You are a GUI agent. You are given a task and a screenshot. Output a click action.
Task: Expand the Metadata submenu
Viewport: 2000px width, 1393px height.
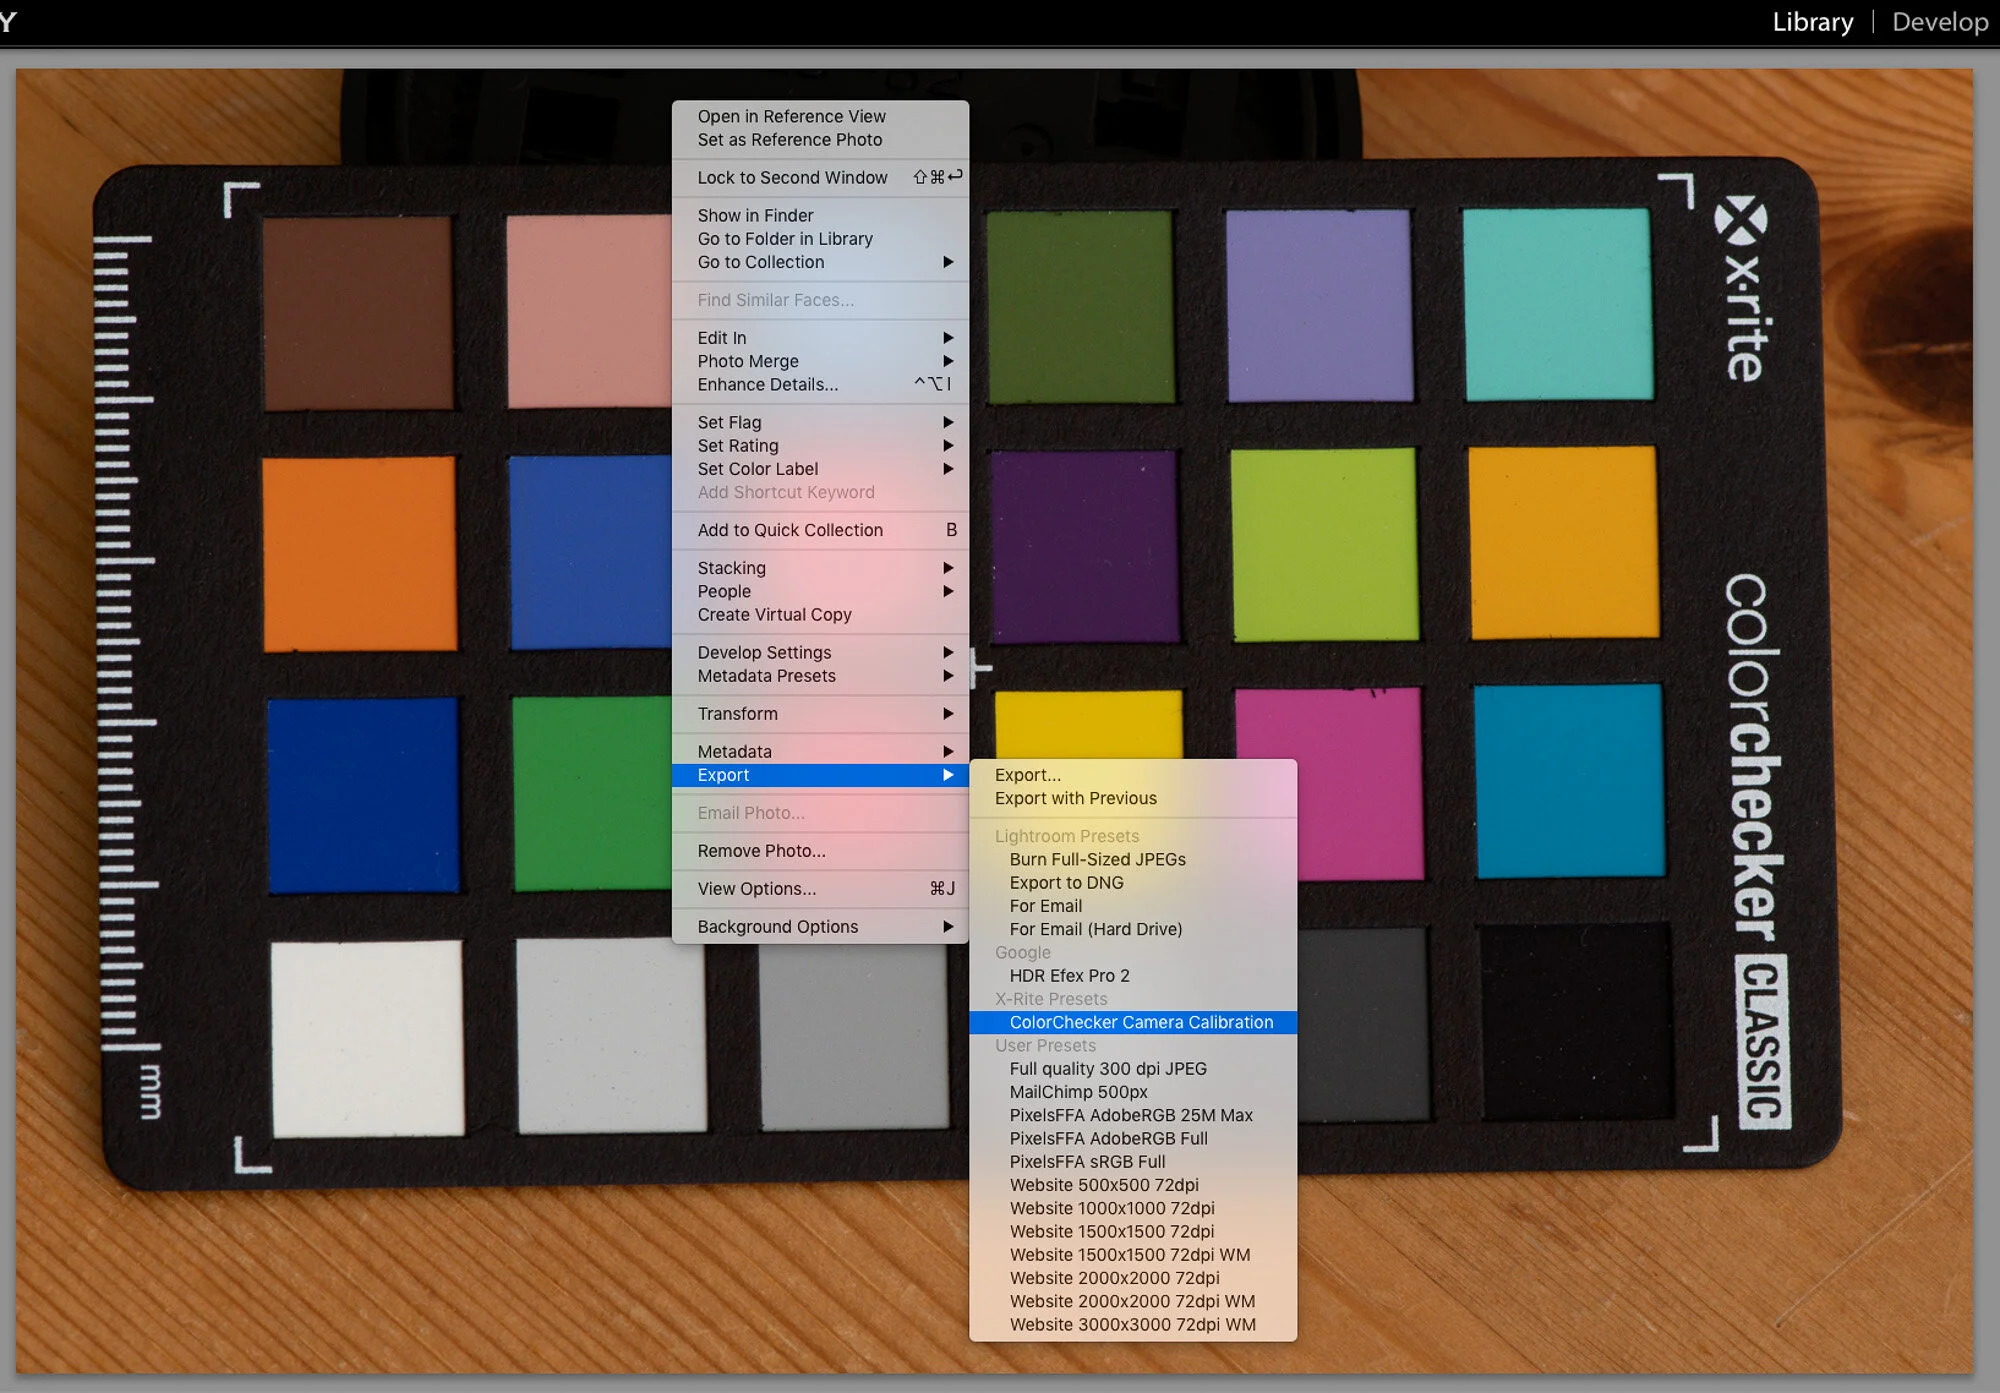pyautogui.click(x=820, y=752)
